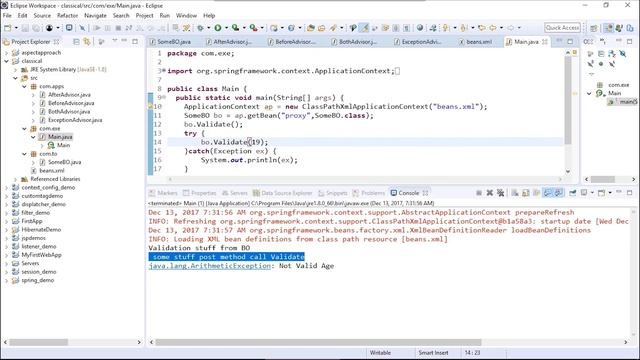Click the Quick Access search field

tap(562, 28)
